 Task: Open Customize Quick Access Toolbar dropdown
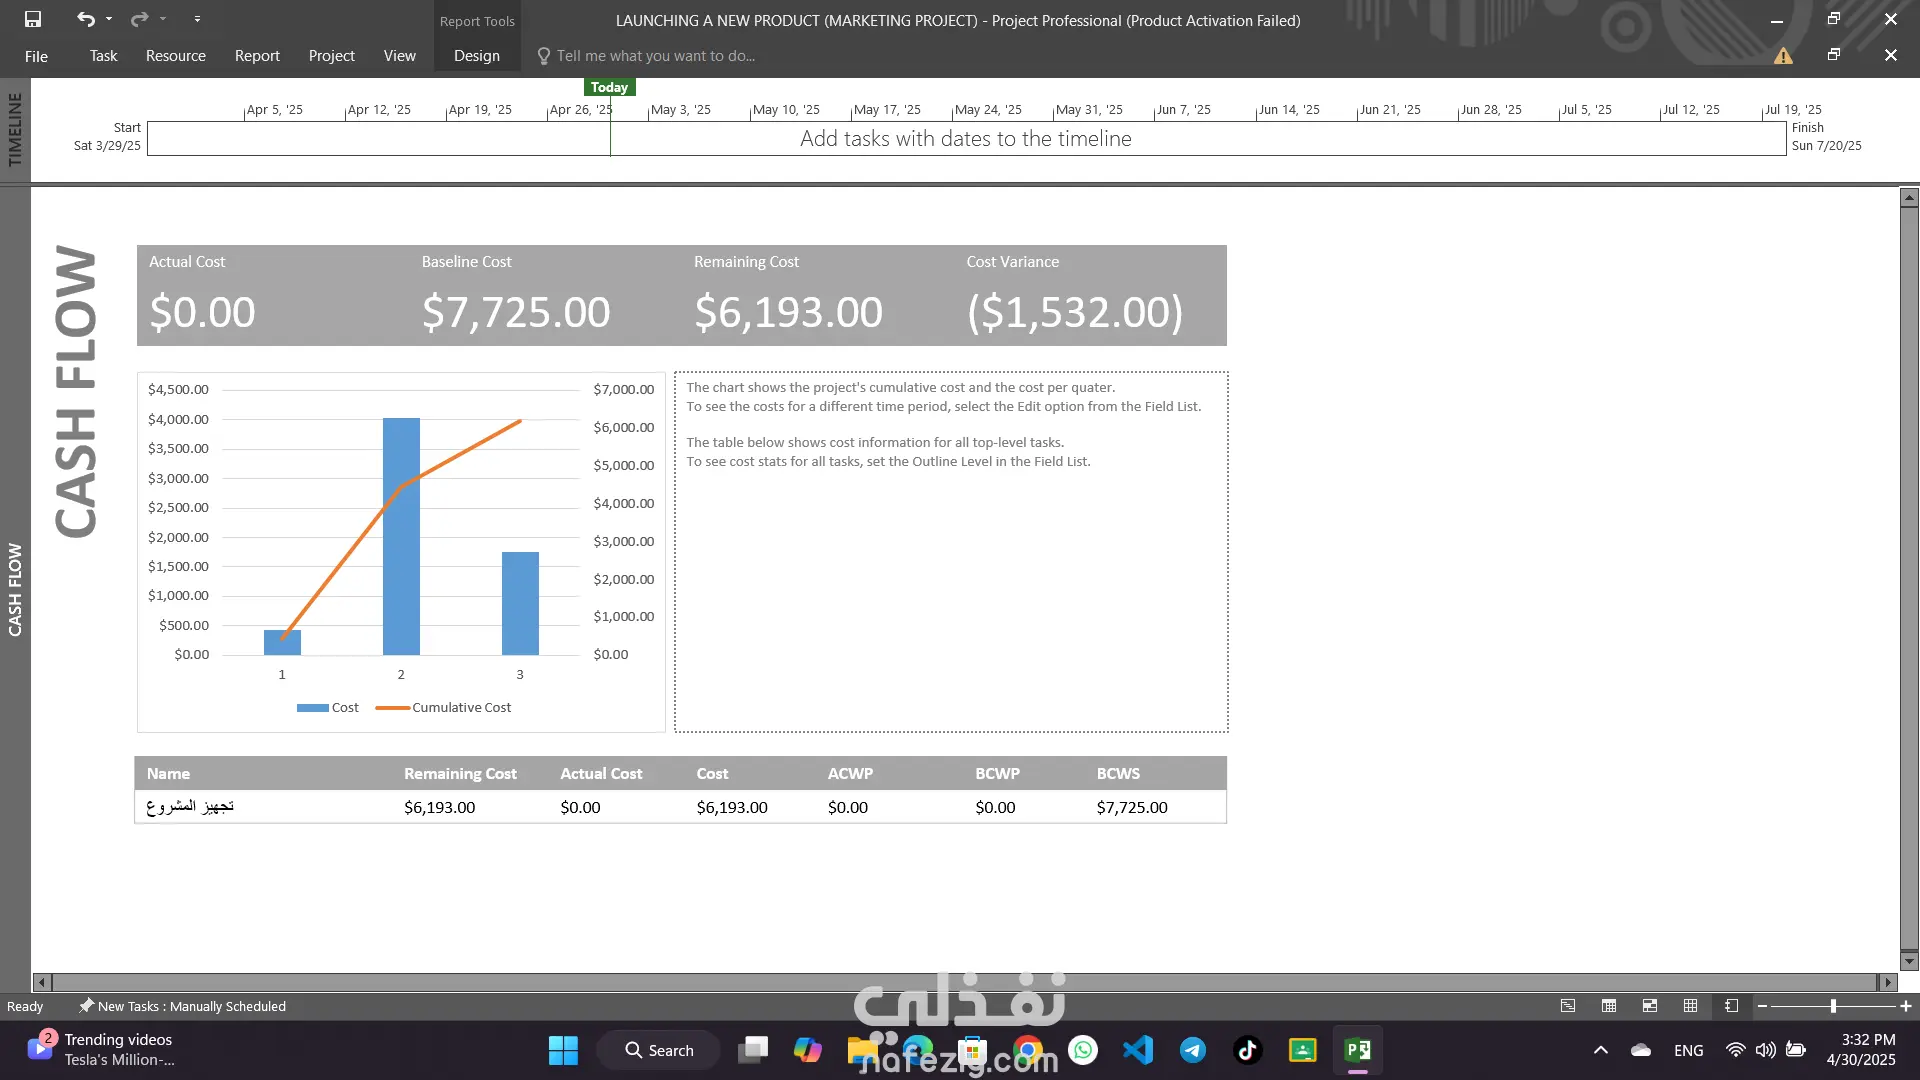[x=197, y=19]
